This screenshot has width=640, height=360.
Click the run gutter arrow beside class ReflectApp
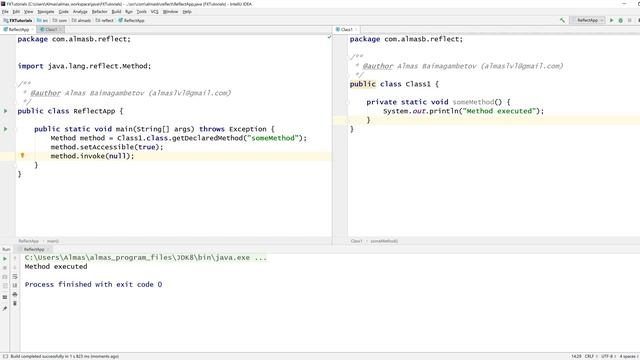(x=5, y=111)
